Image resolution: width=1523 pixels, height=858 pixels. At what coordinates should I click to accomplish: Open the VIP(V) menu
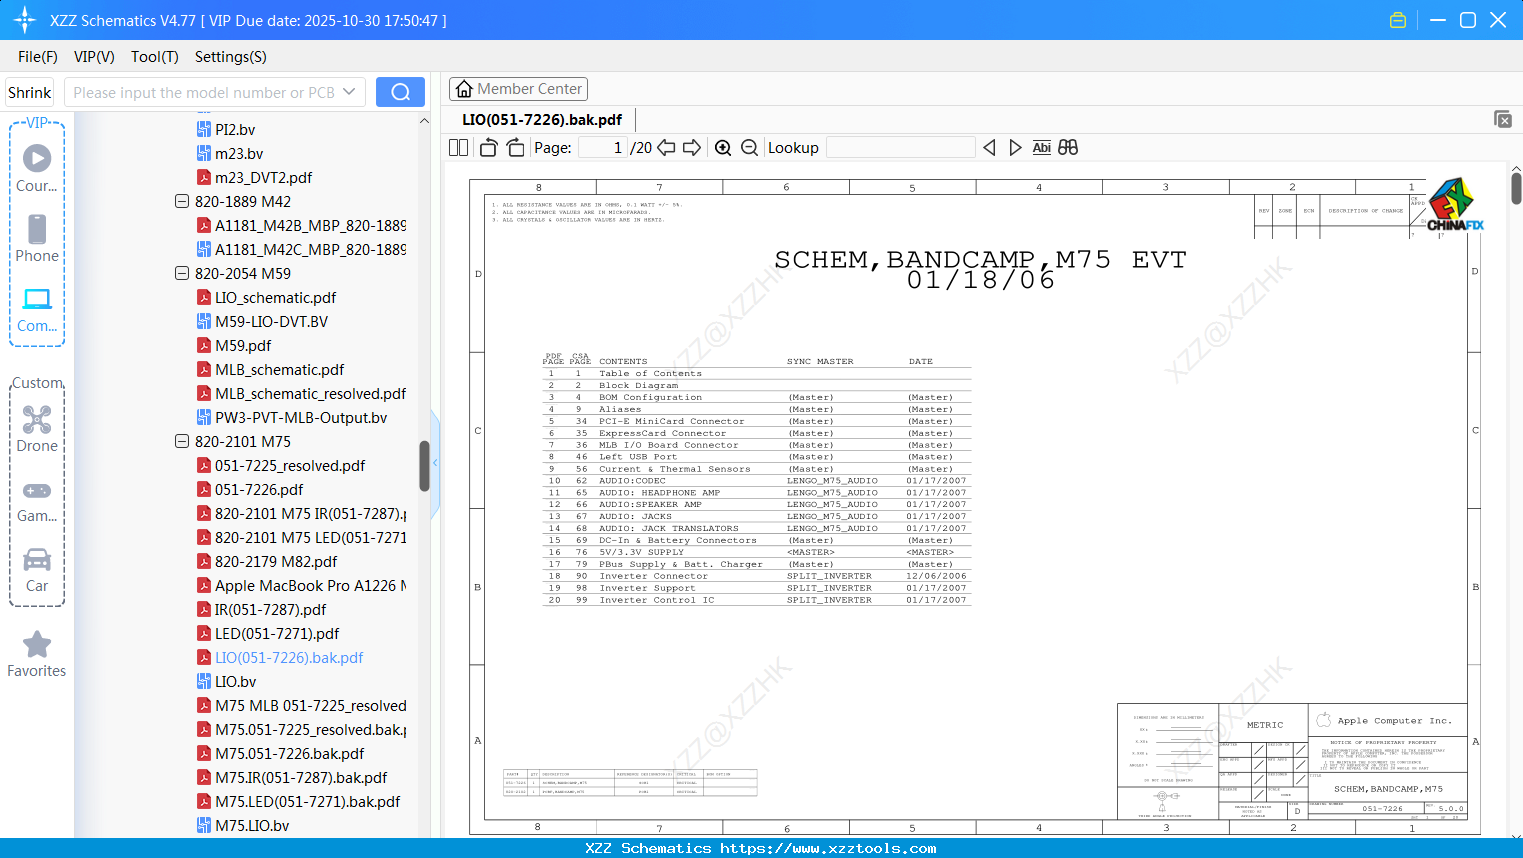point(94,57)
